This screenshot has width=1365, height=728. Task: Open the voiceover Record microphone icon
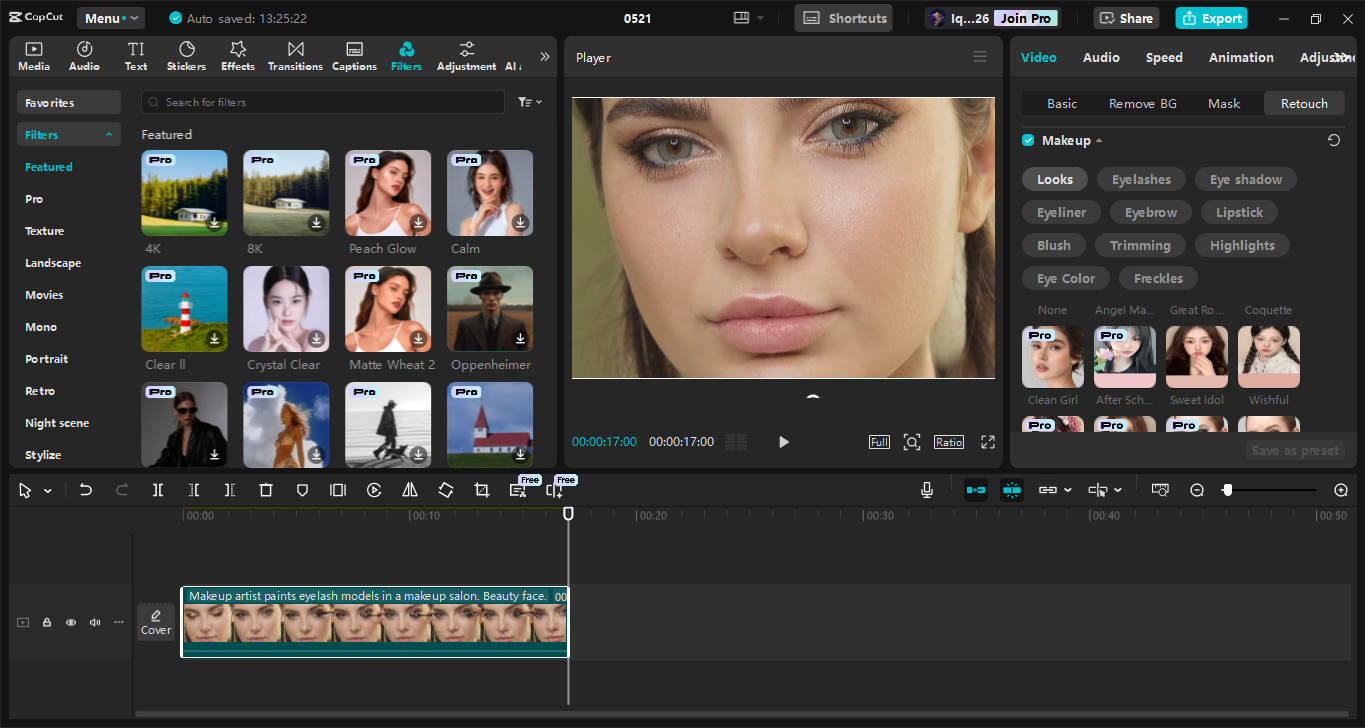point(926,490)
